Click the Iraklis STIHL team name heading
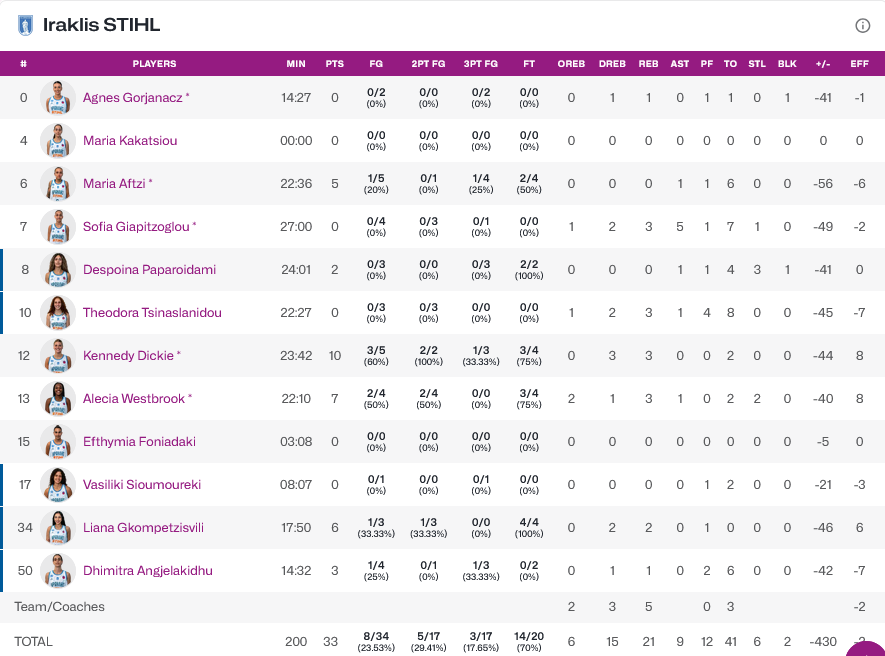 101,25
